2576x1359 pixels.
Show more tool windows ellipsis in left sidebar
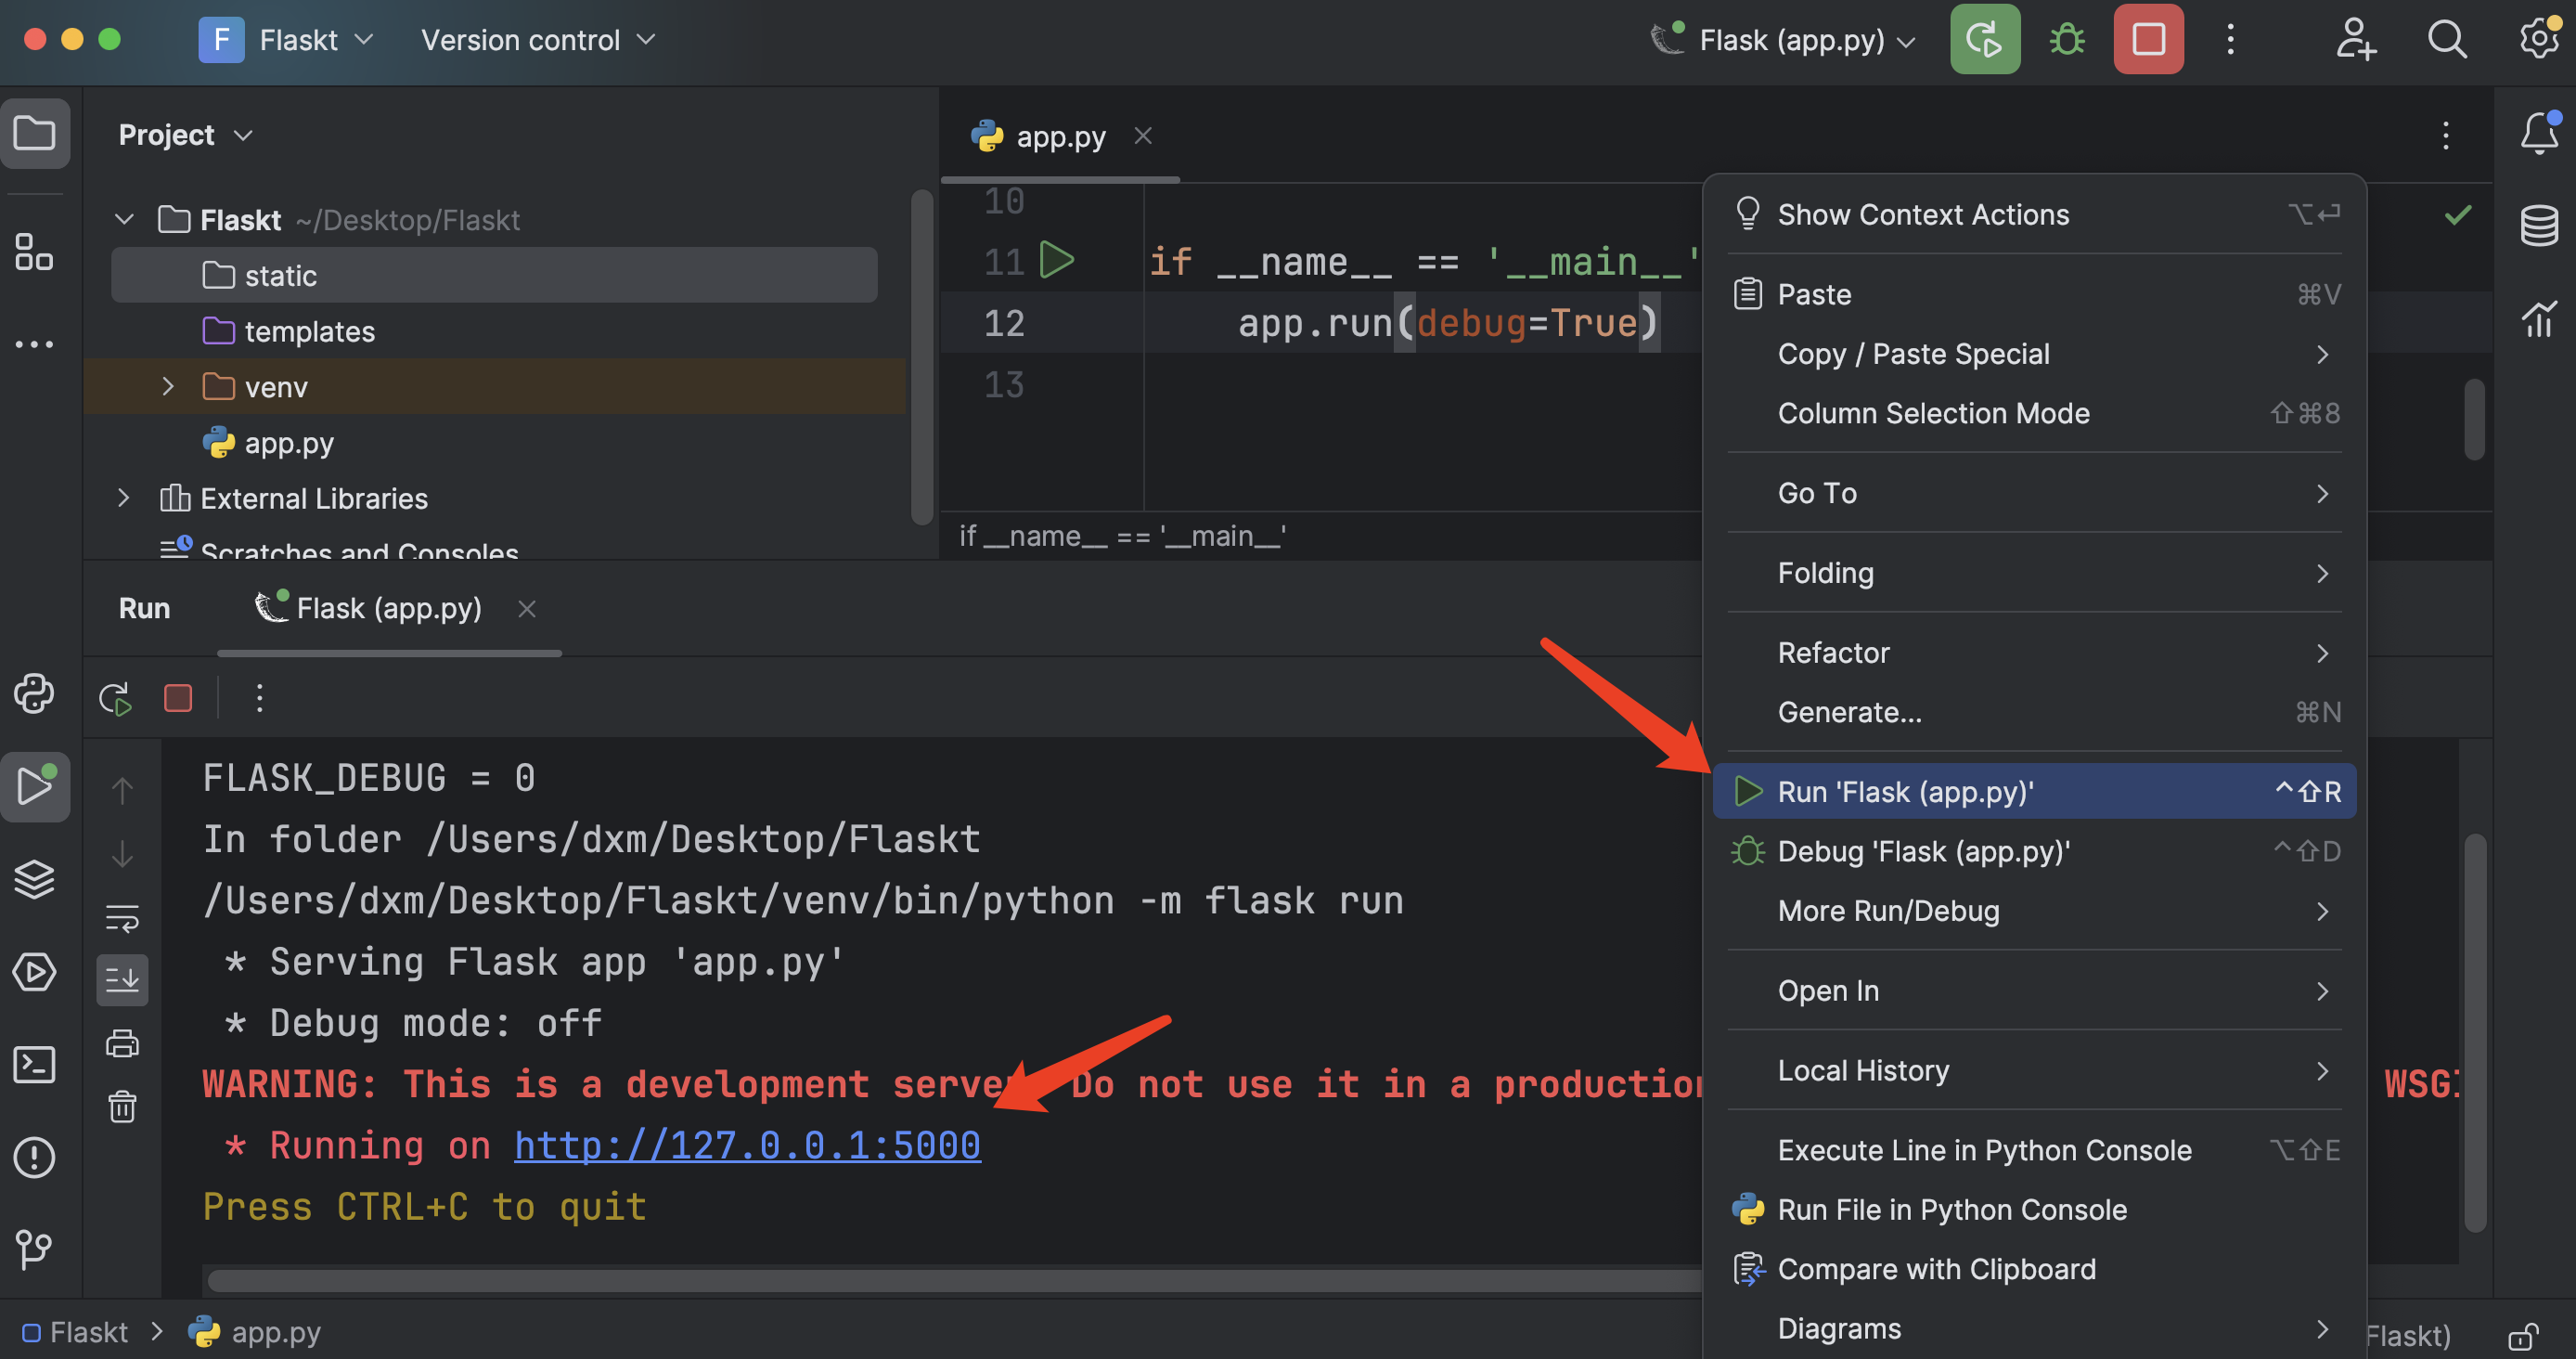35,344
